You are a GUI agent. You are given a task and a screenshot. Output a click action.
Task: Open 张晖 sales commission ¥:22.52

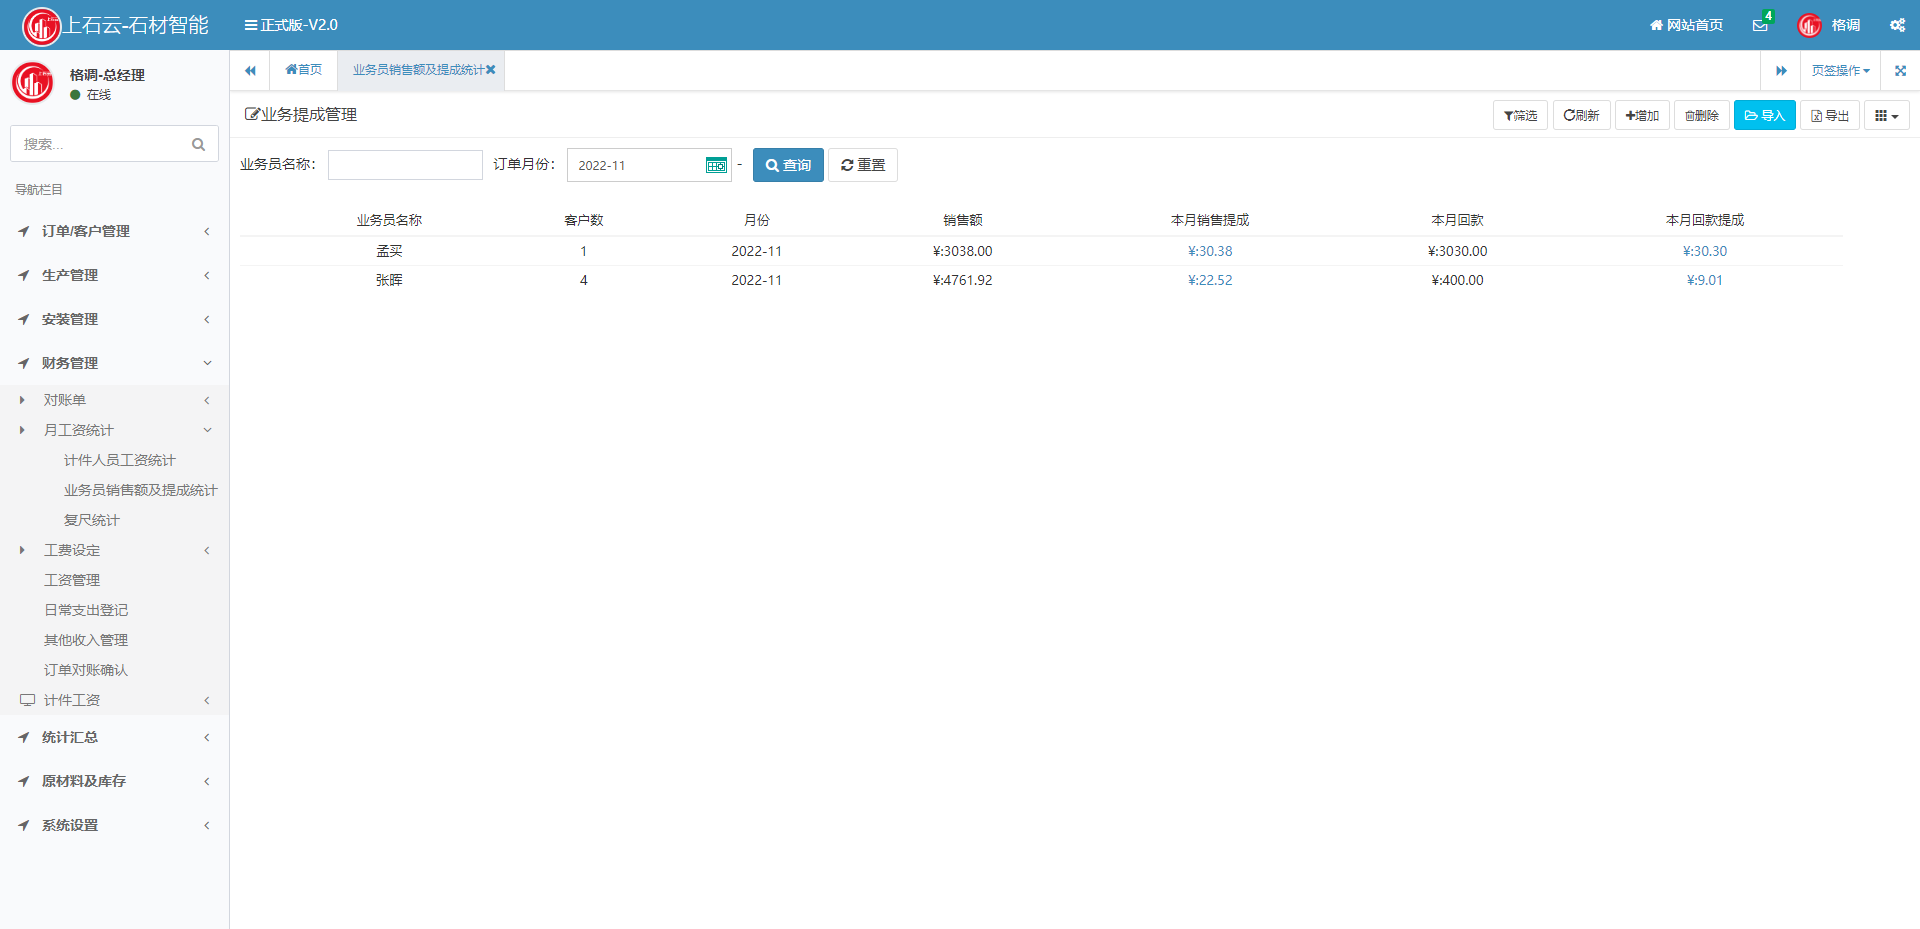pos(1210,280)
